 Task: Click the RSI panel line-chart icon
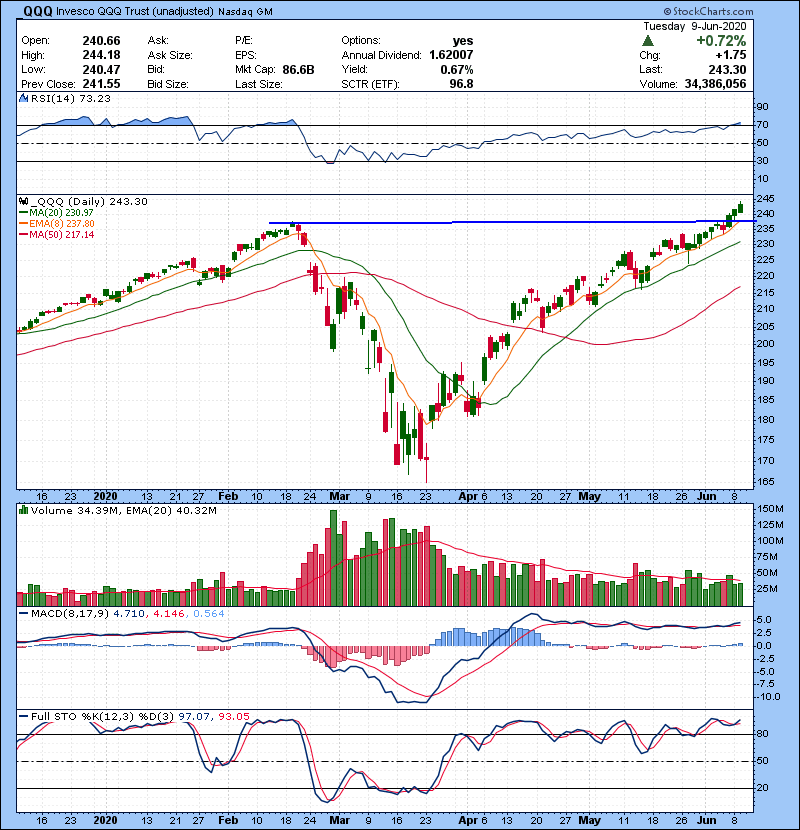[23, 98]
